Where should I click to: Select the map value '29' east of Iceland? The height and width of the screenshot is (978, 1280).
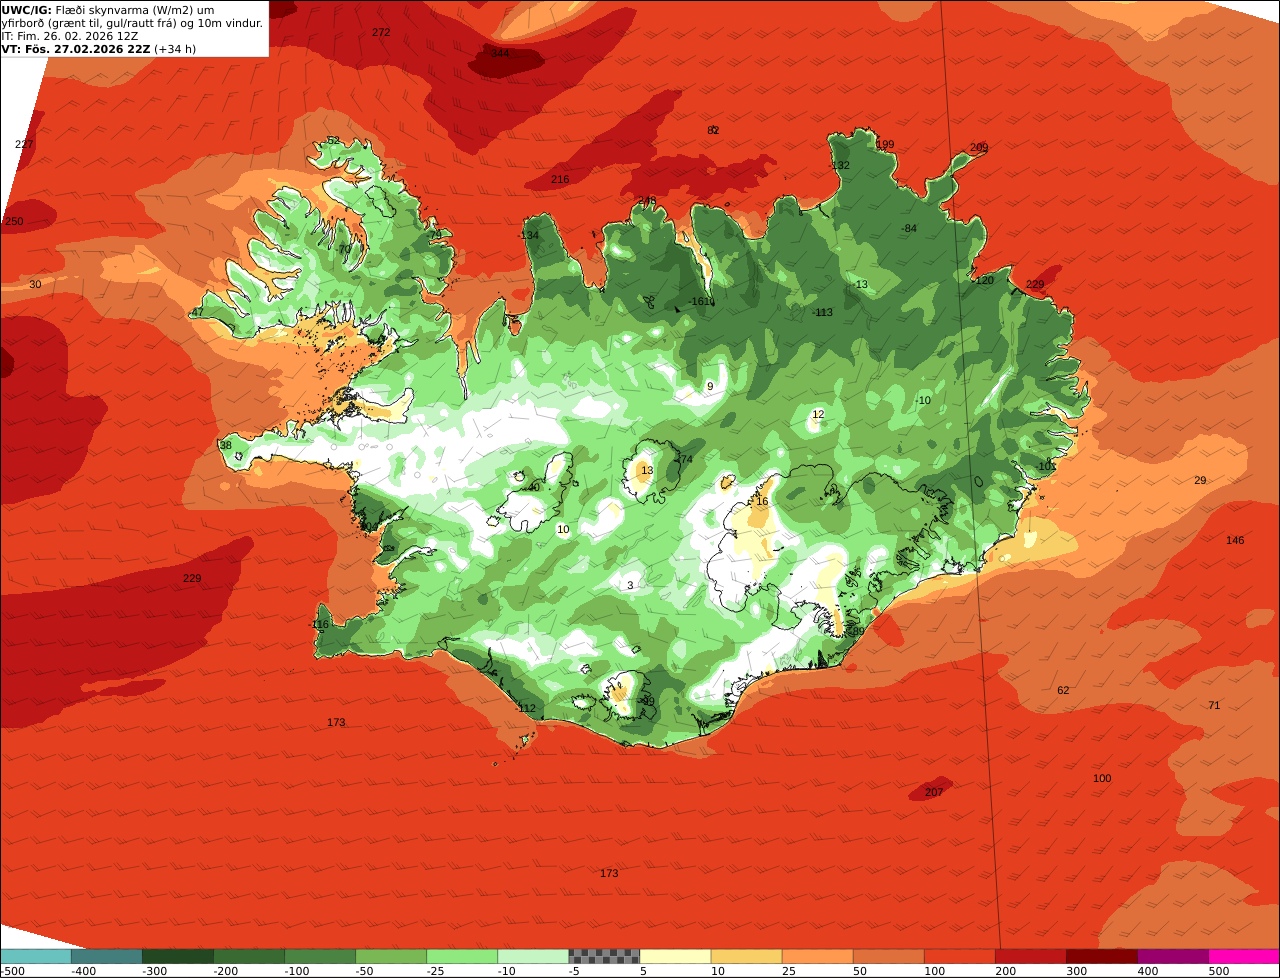click(x=1200, y=480)
